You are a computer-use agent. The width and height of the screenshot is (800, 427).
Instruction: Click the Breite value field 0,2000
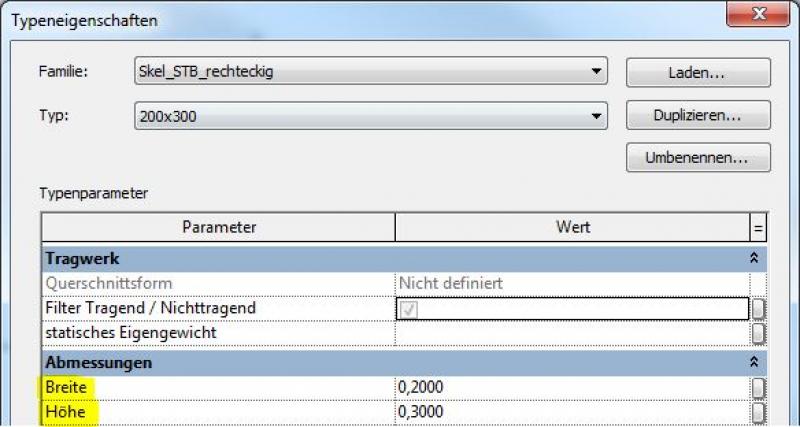point(570,387)
